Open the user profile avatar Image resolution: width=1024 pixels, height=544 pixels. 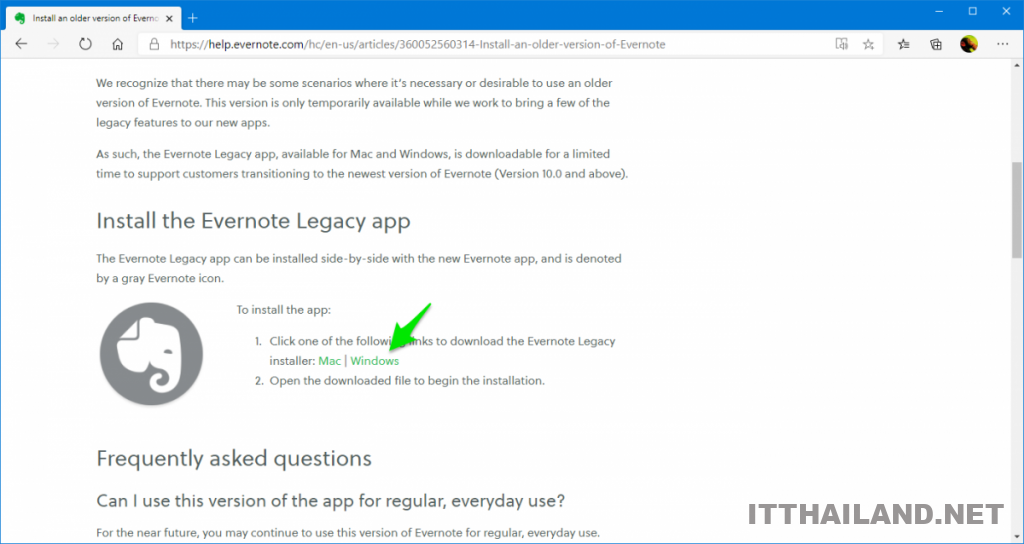point(969,44)
